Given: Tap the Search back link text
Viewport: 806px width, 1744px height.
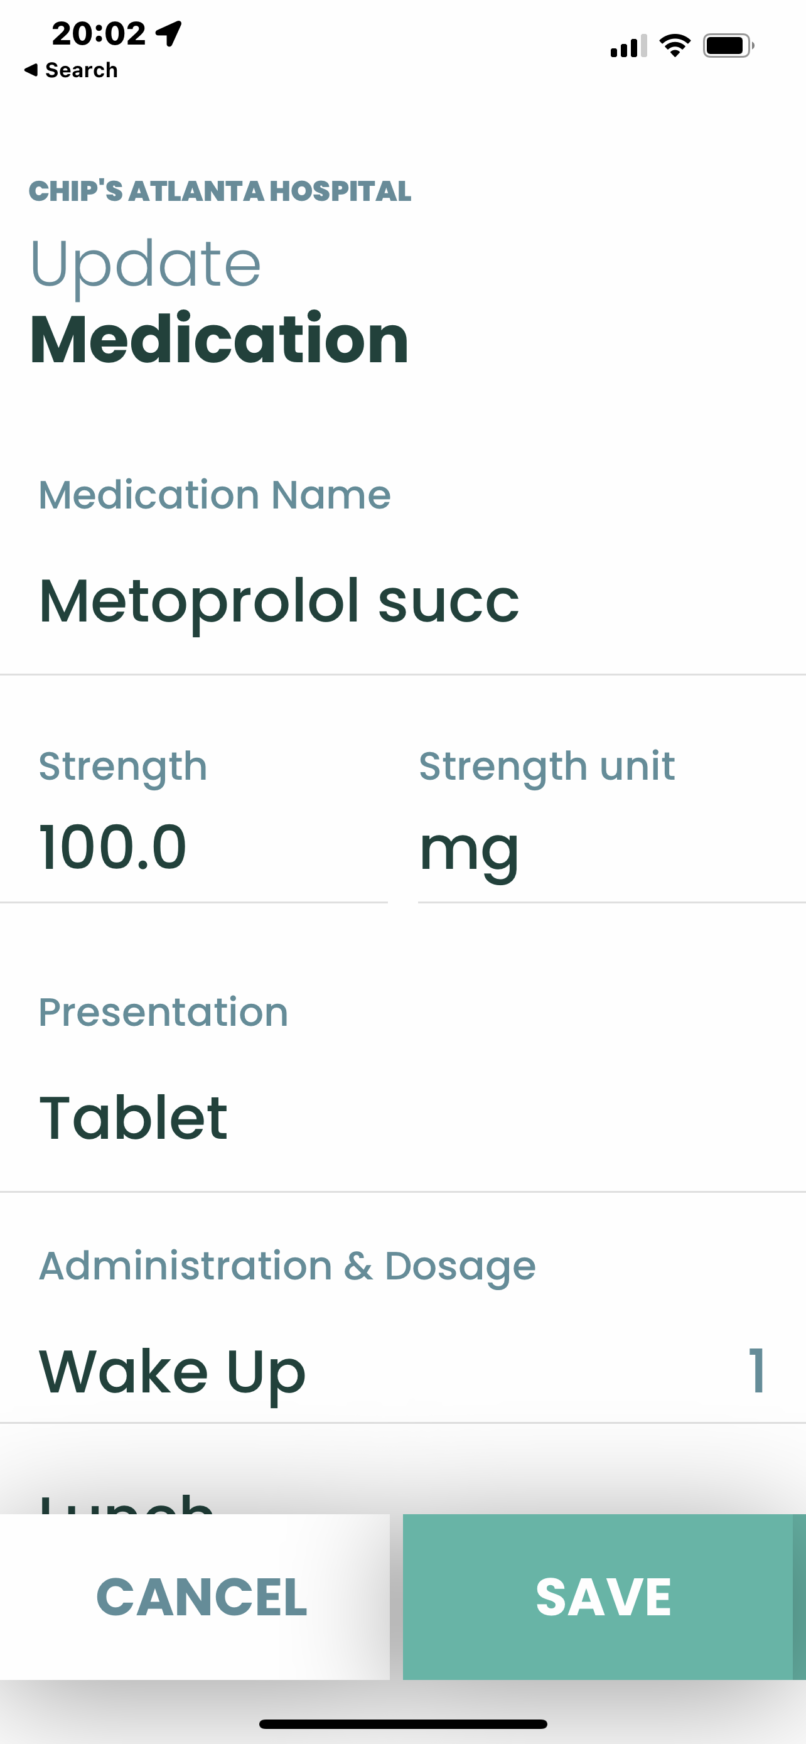Looking at the screenshot, I should [81, 70].
